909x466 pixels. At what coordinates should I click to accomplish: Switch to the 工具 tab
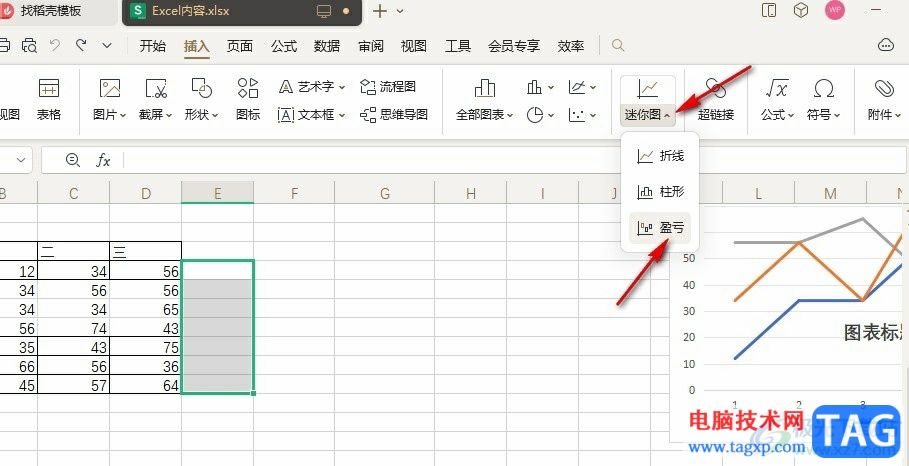(x=458, y=46)
